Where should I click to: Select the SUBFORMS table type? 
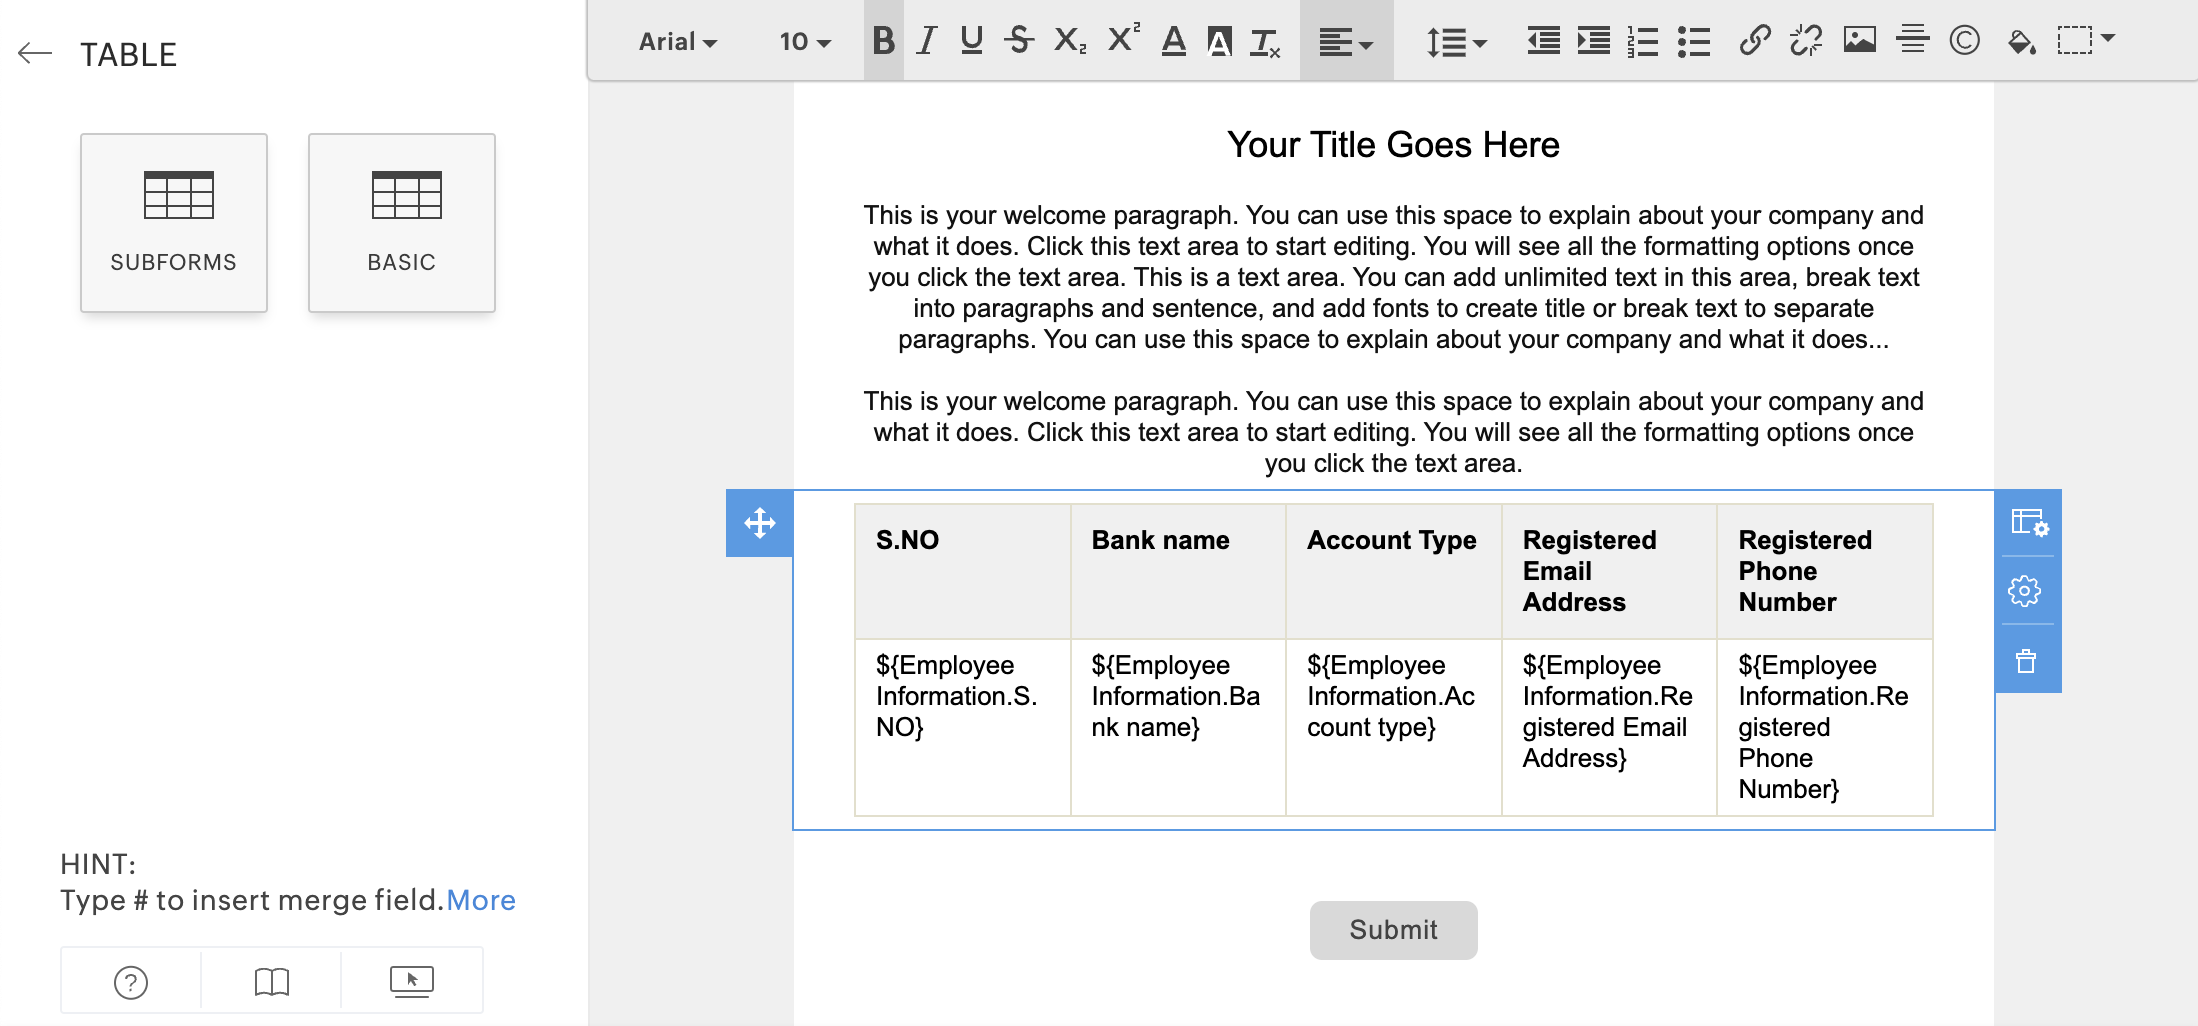[x=174, y=223]
